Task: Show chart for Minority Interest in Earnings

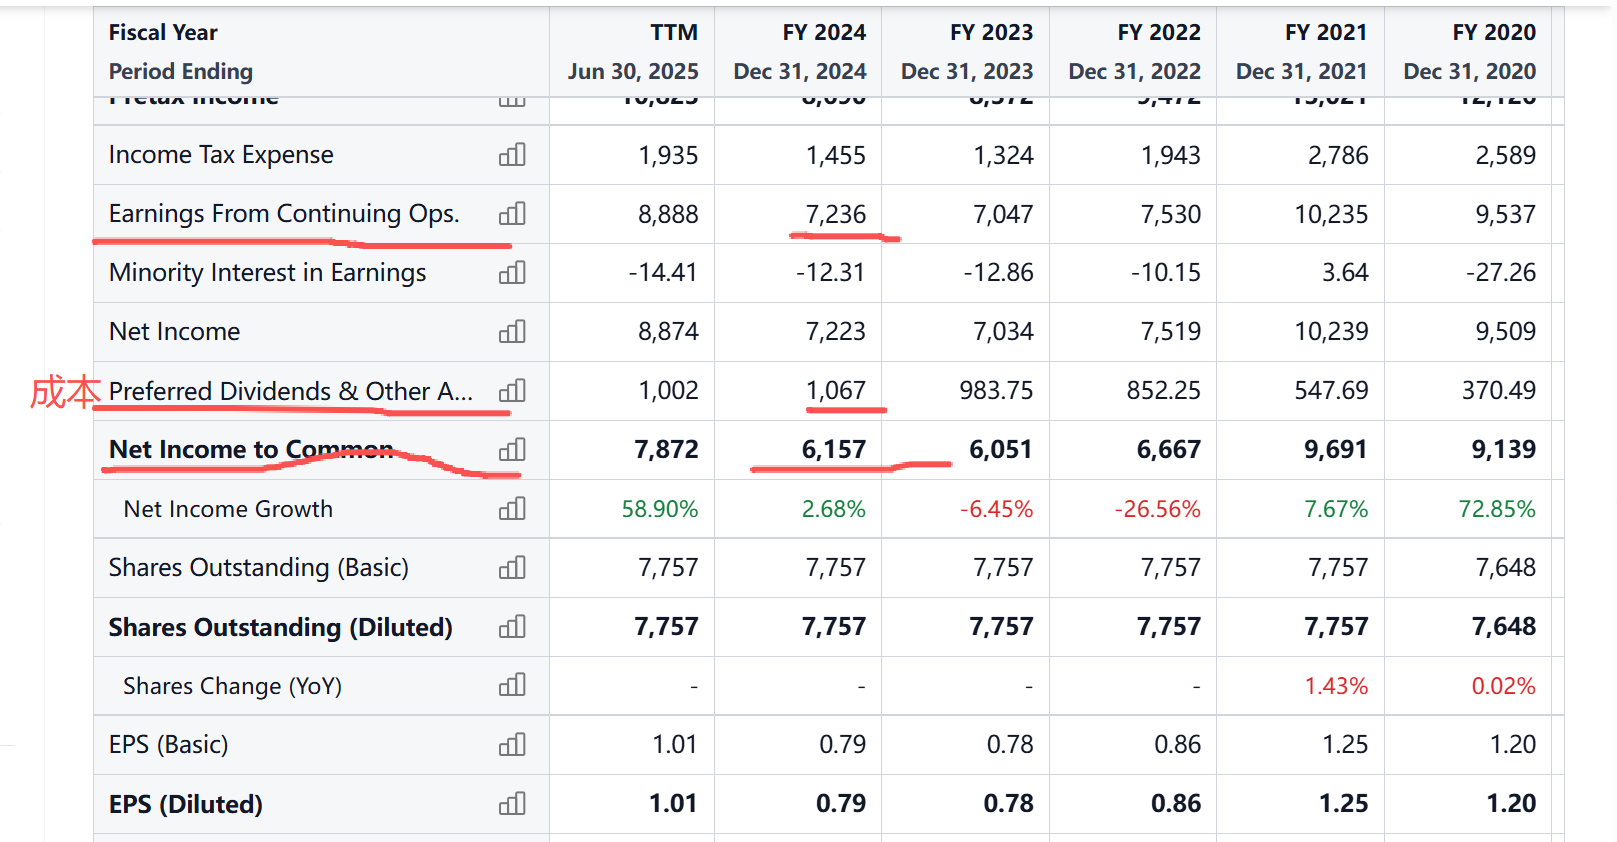Action: coord(512,273)
